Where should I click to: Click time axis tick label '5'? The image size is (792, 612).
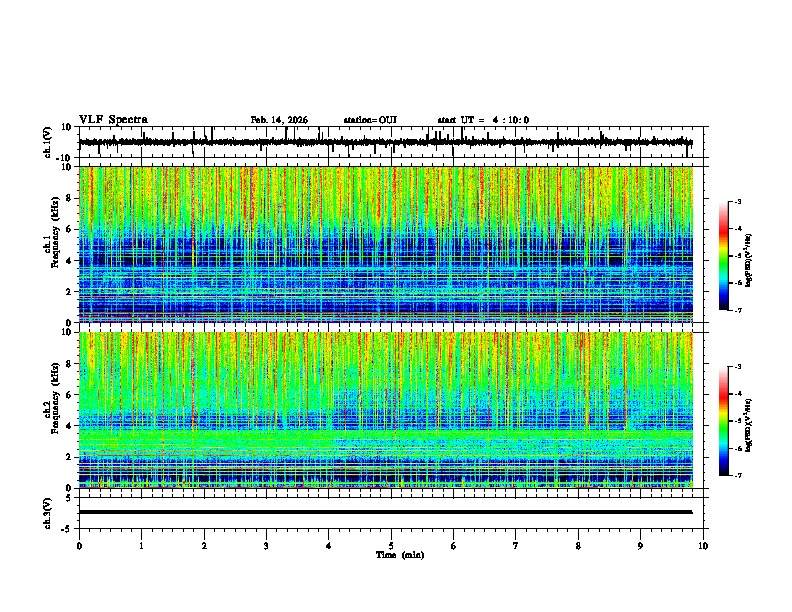coord(391,546)
